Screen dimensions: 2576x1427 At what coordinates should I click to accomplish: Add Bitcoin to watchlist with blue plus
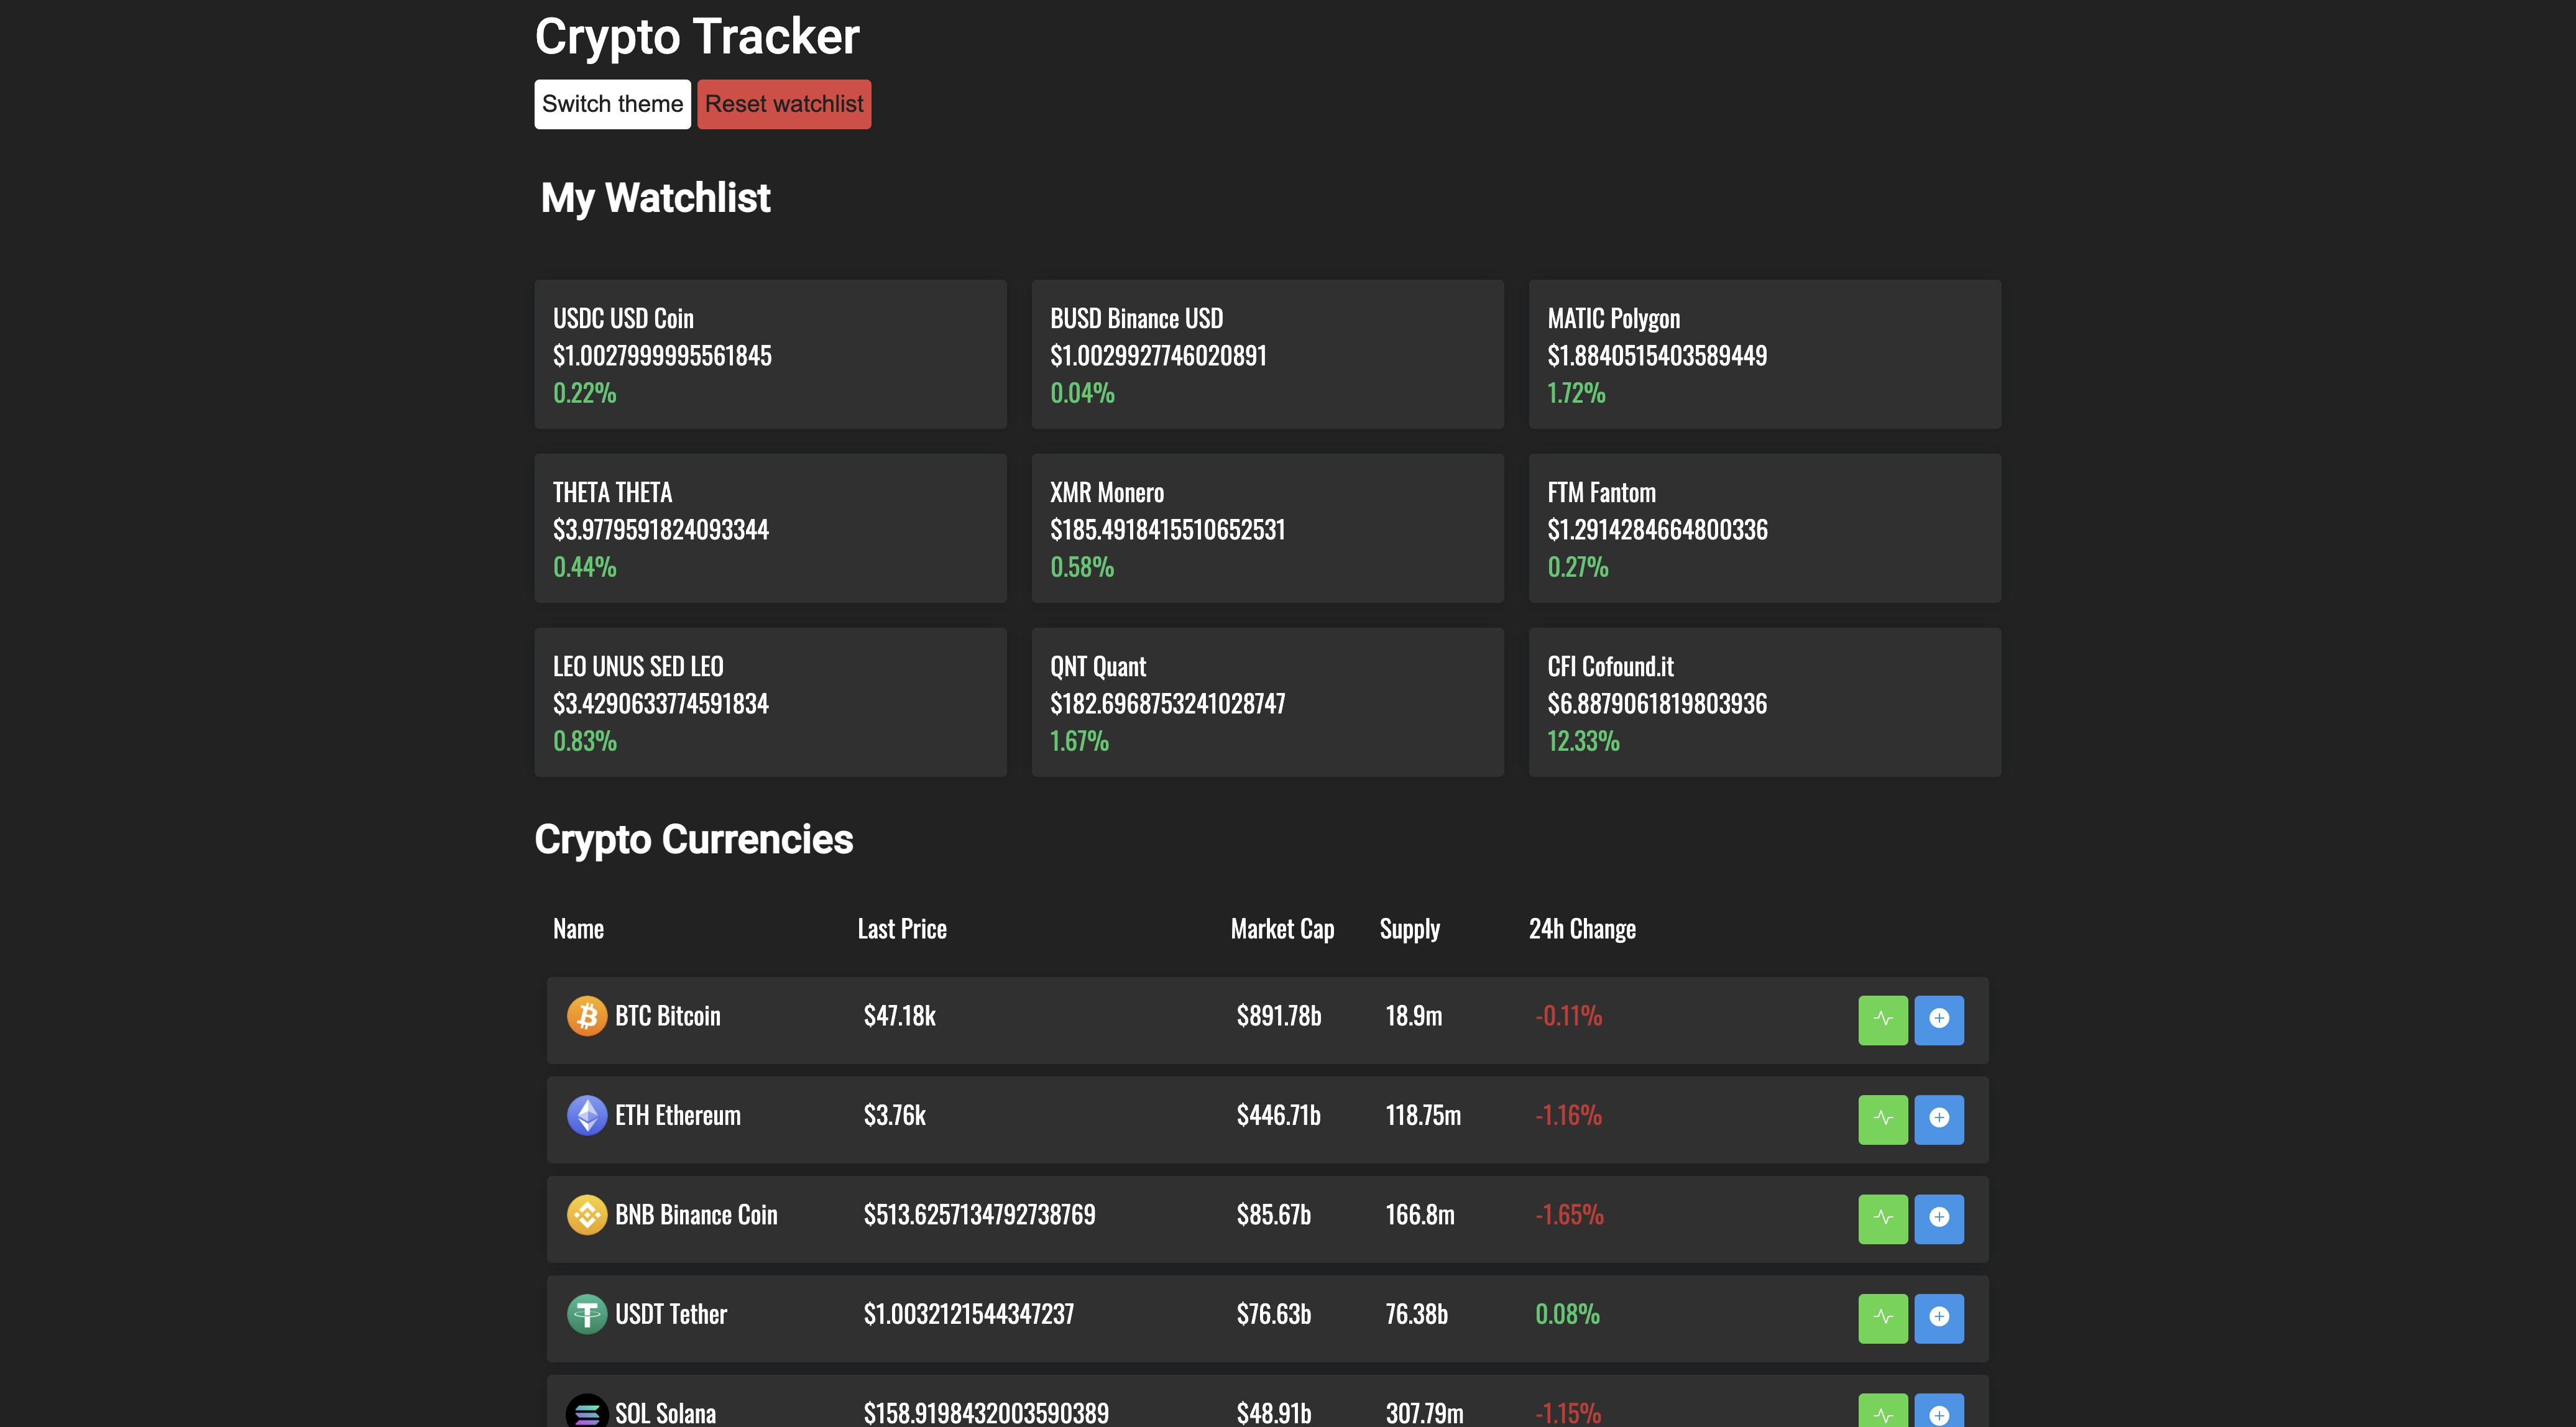pos(1938,1019)
